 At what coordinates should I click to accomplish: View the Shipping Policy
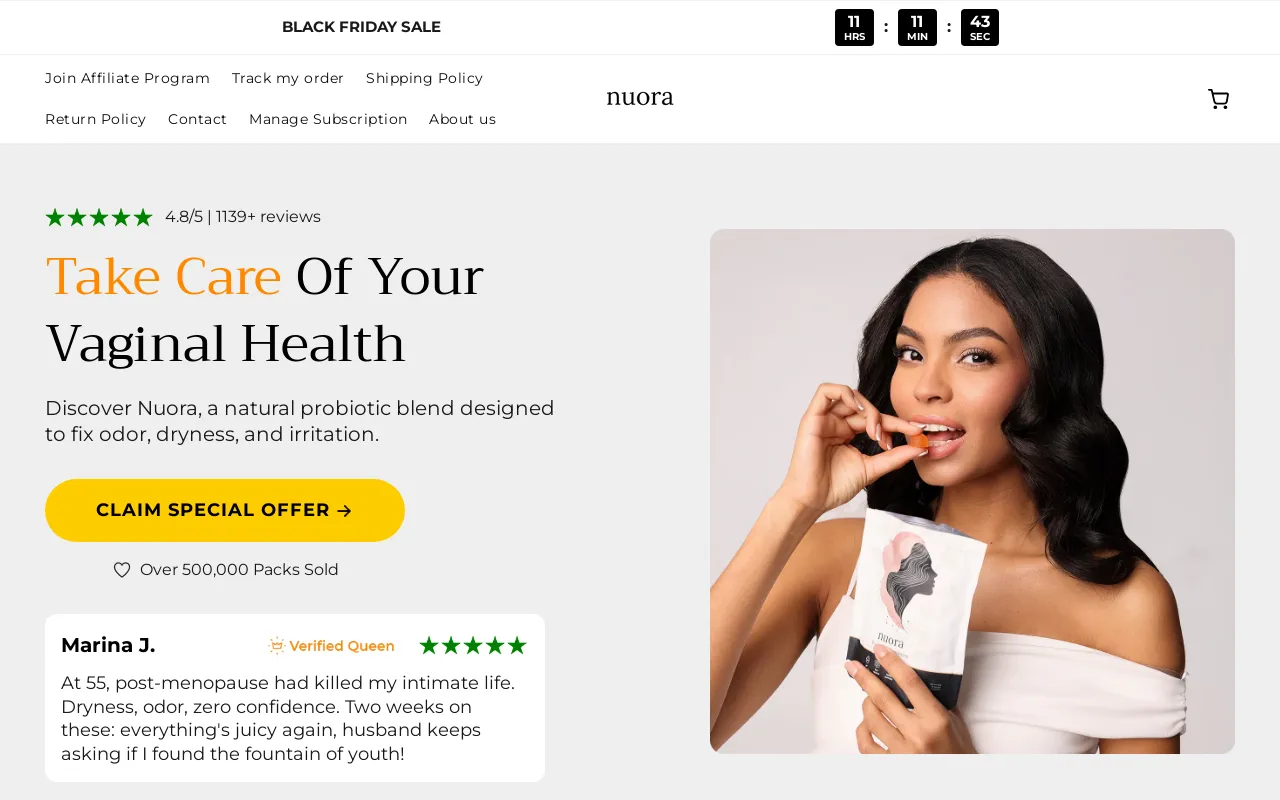coord(424,78)
